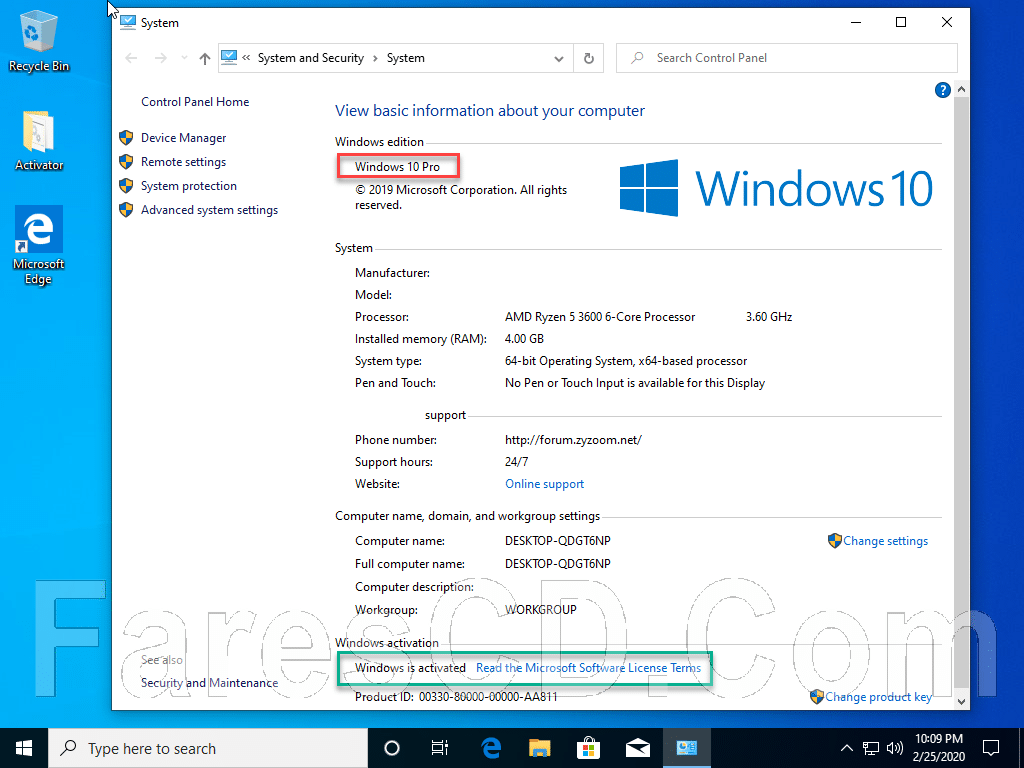Screen dimensions: 1024x768
Task: Click the Forward navigation arrow
Action: [160, 58]
